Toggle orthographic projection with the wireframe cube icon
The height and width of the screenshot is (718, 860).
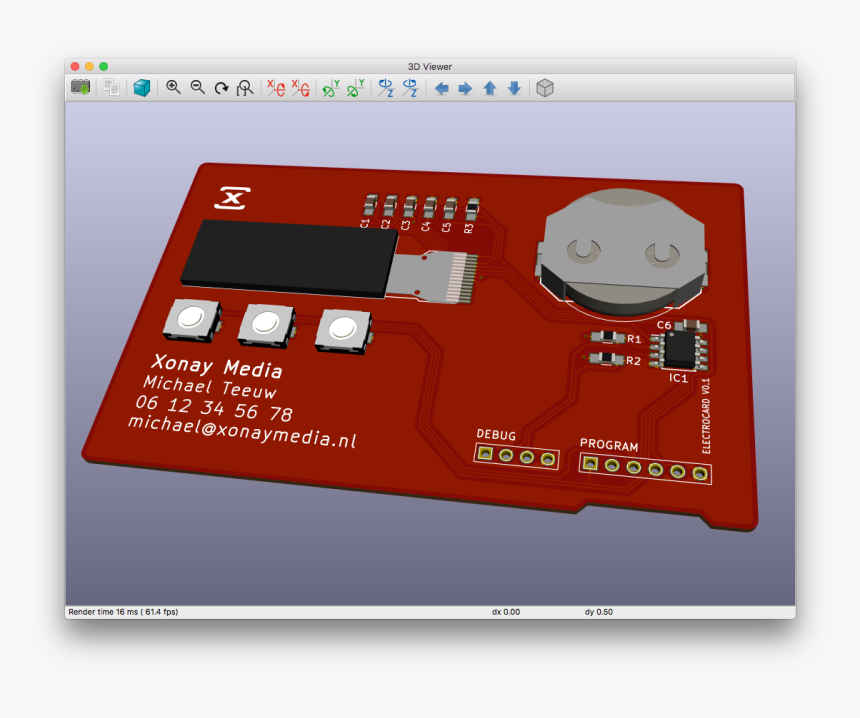tap(545, 88)
